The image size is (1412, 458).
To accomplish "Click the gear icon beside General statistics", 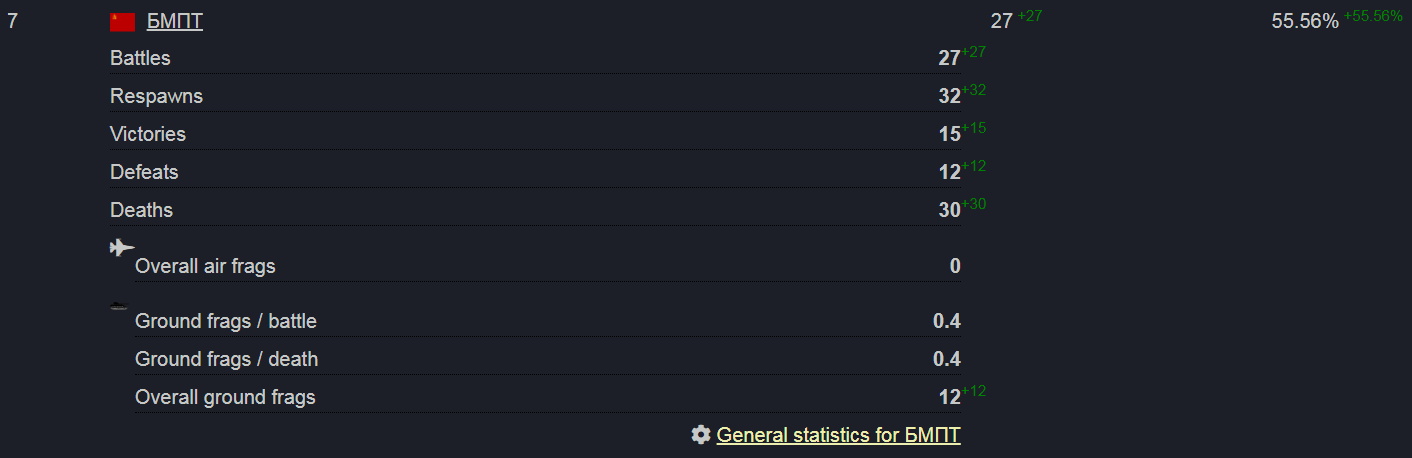I will pos(701,435).
